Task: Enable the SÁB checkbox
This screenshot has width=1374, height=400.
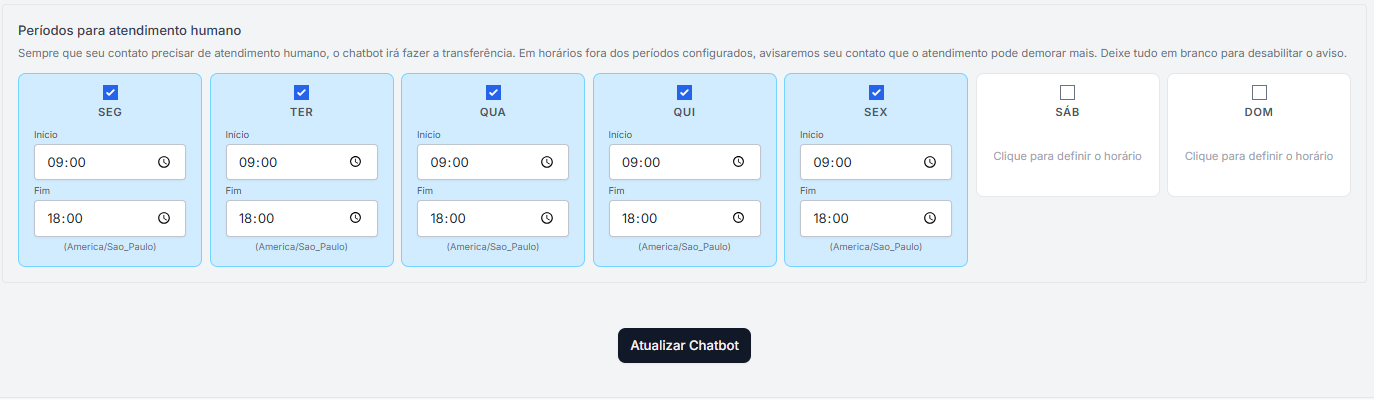Action: pyautogui.click(x=1067, y=93)
